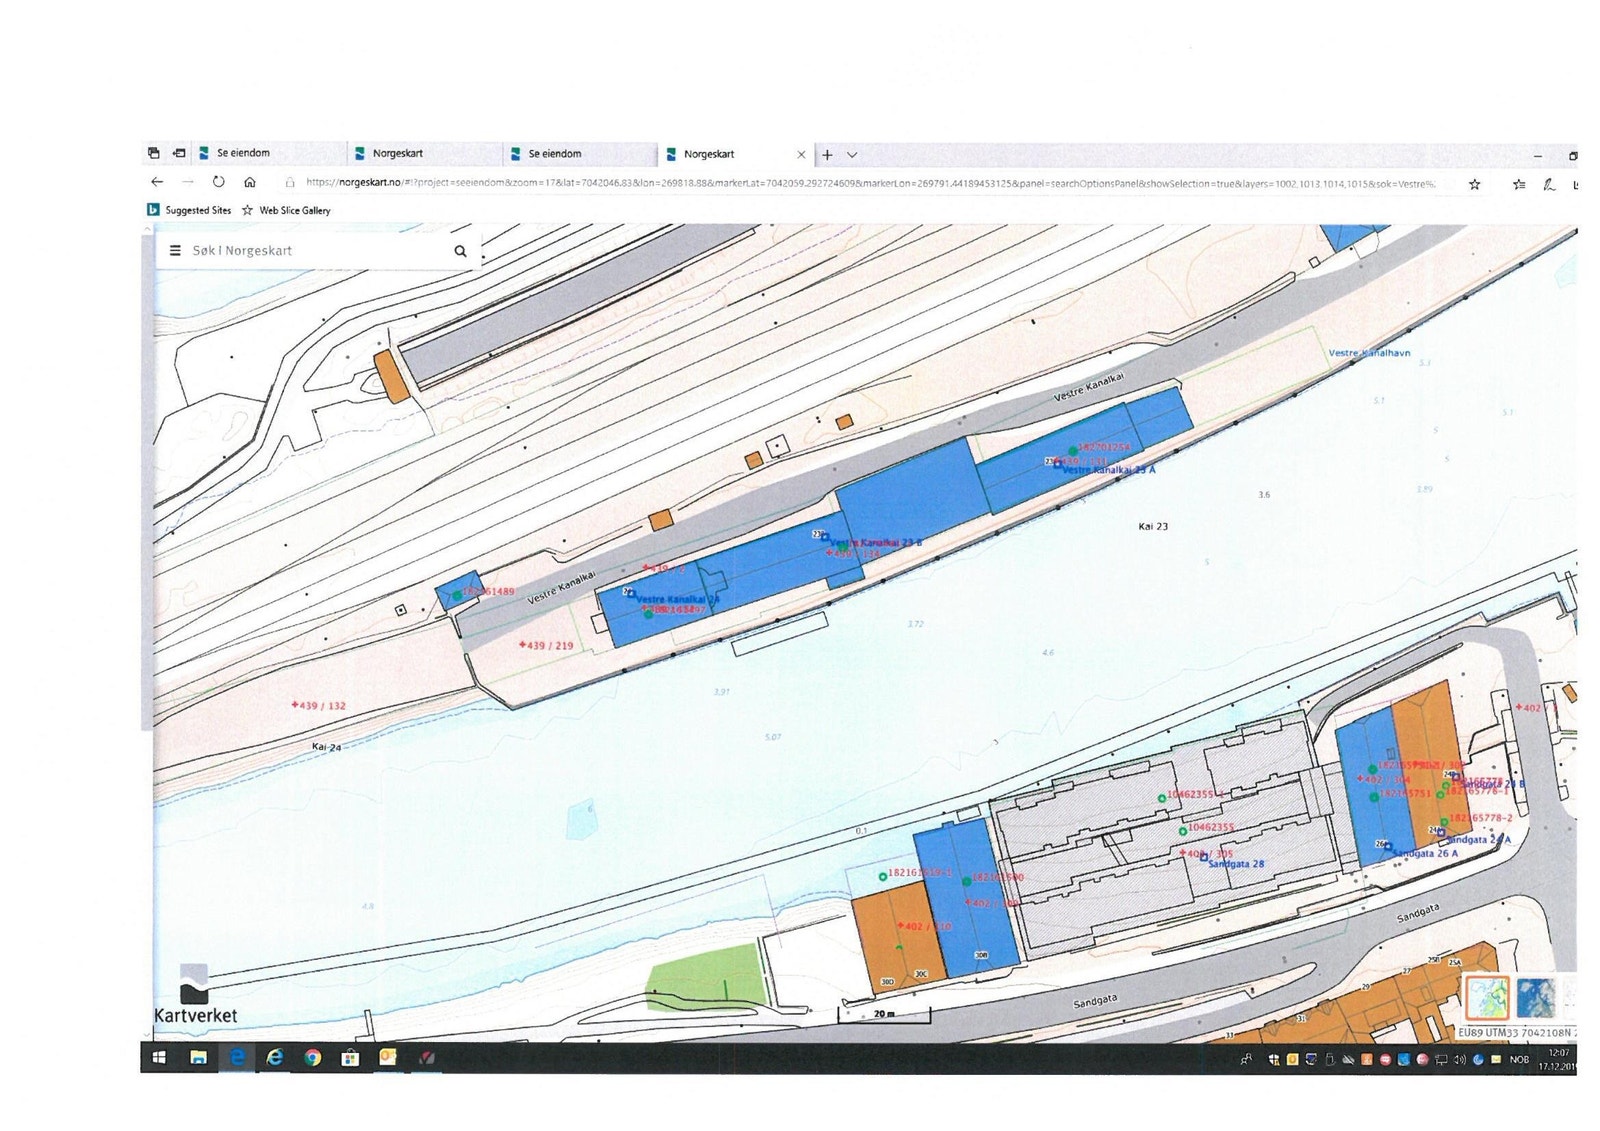Click the magnifier search icon in Norgeskart

(460, 251)
